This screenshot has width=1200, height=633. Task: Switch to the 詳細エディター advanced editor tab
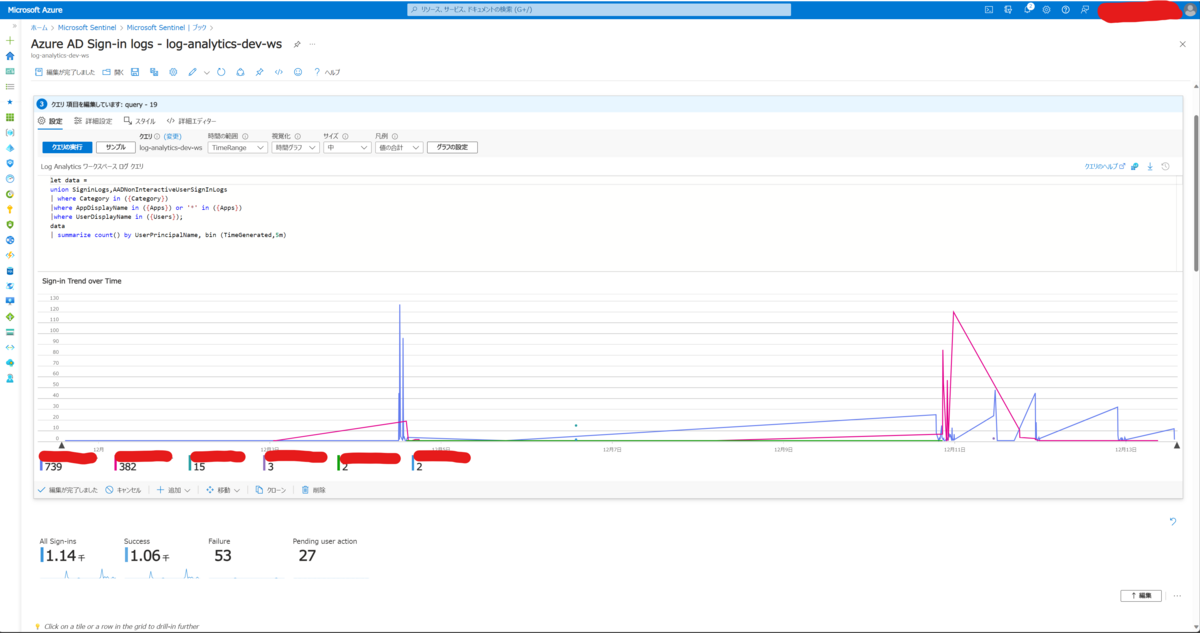[x=191, y=121]
